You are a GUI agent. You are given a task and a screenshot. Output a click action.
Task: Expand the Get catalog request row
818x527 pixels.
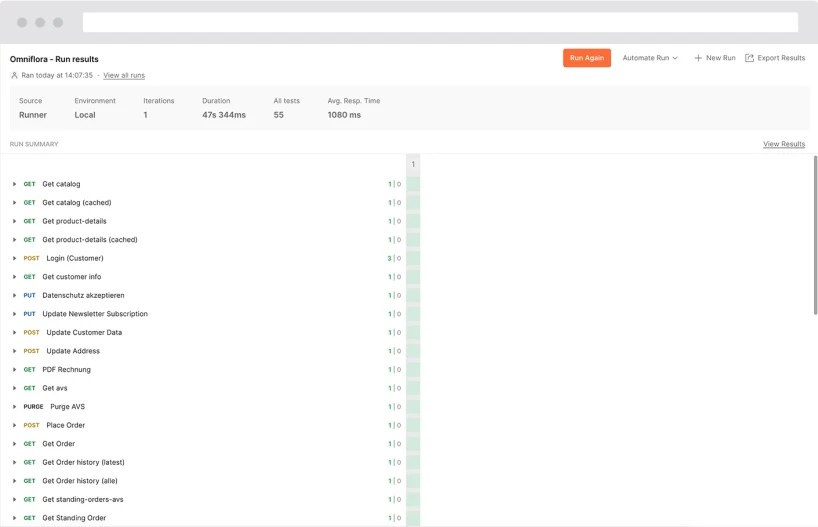(14, 184)
